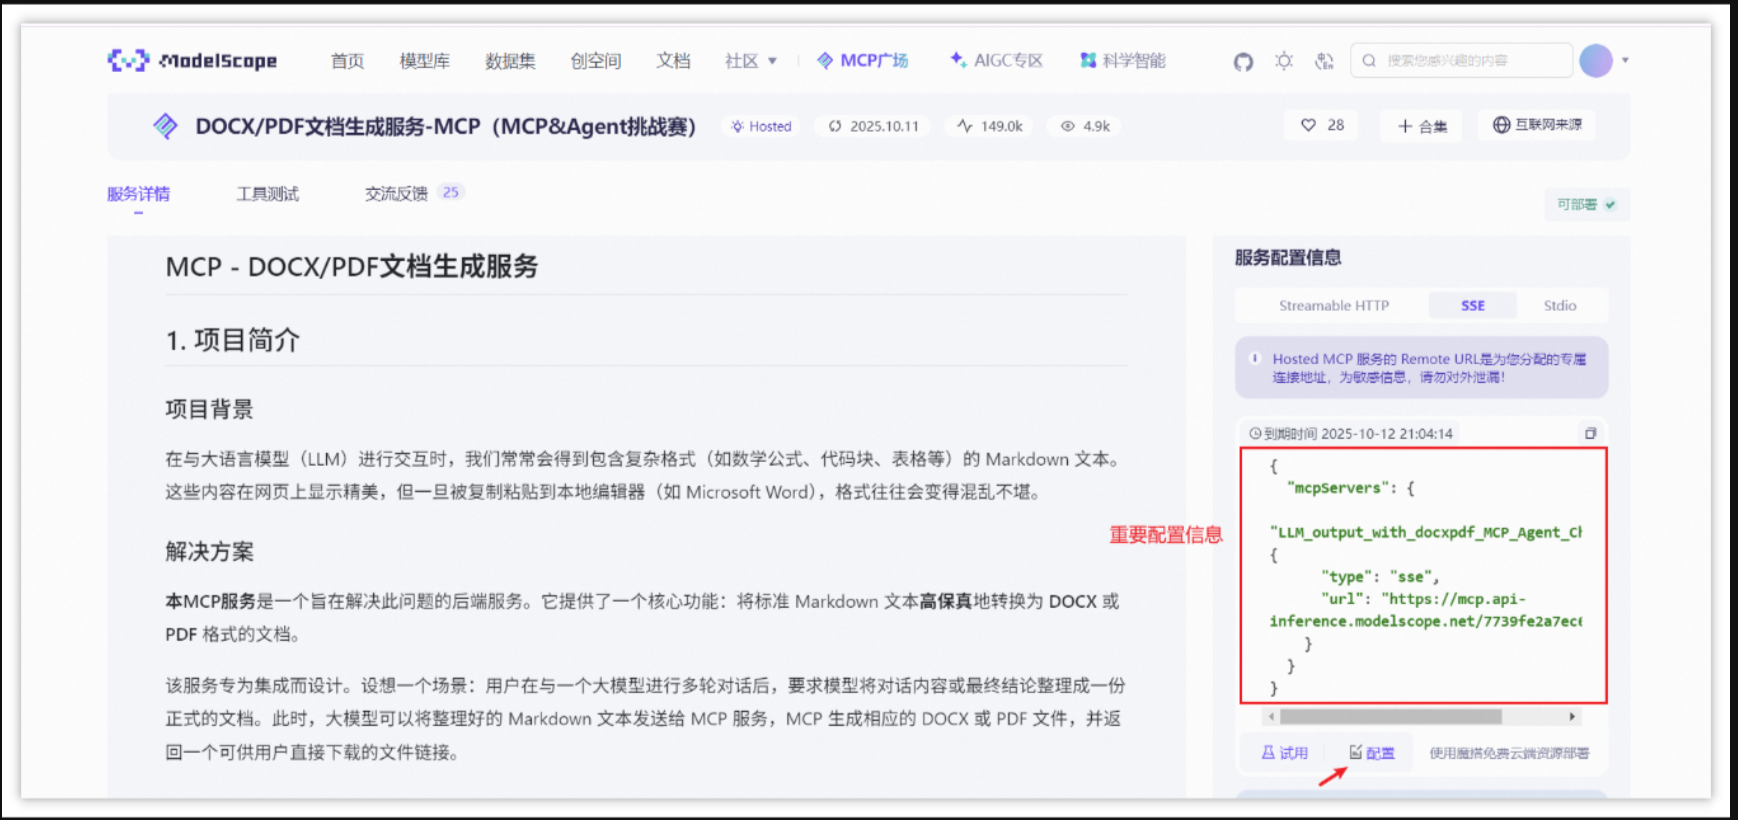This screenshot has height=820, width=1738.
Task: Go to 首页 home page
Action: point(347,61)
